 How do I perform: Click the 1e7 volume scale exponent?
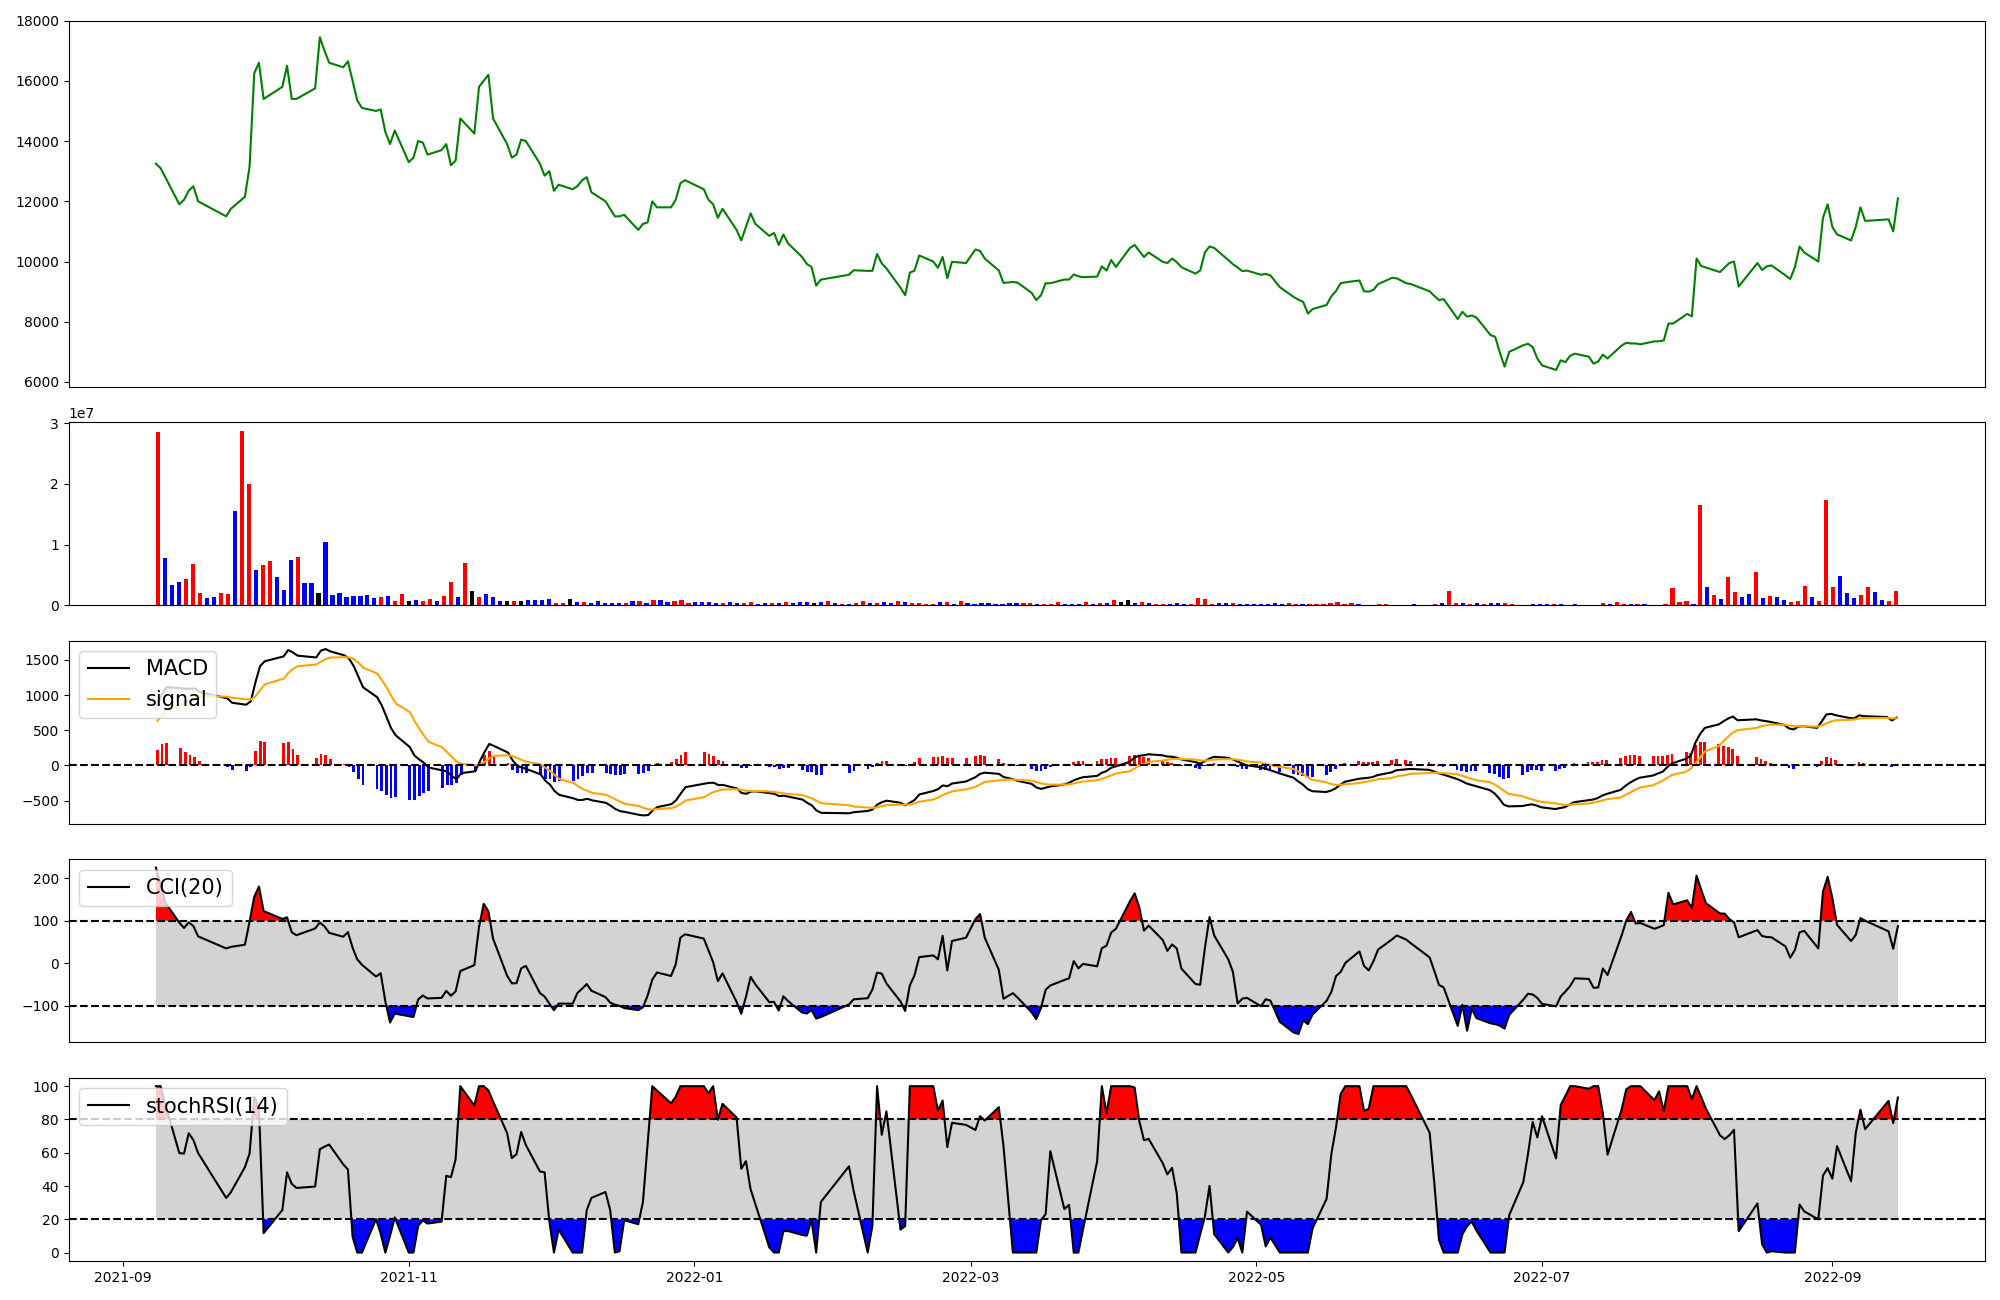point(81,413)
